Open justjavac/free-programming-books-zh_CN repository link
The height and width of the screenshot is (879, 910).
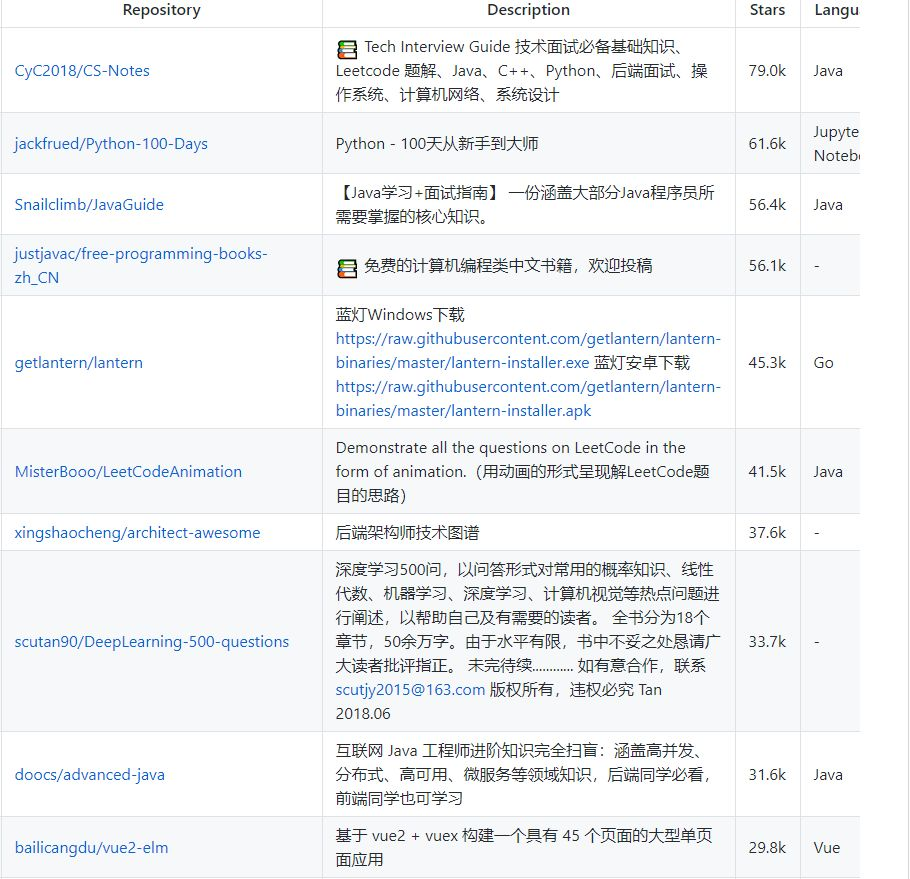pyautogui.click(x=141, y=265)
